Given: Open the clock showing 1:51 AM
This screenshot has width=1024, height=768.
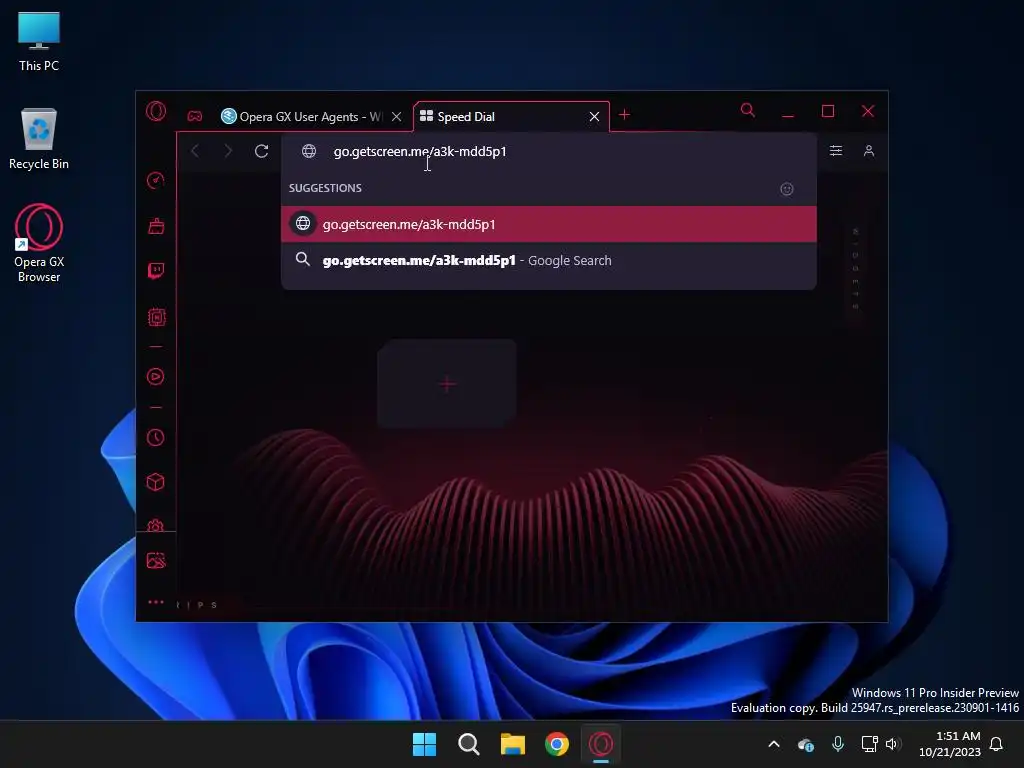Looking at the screenshot, I should (950, 744).
